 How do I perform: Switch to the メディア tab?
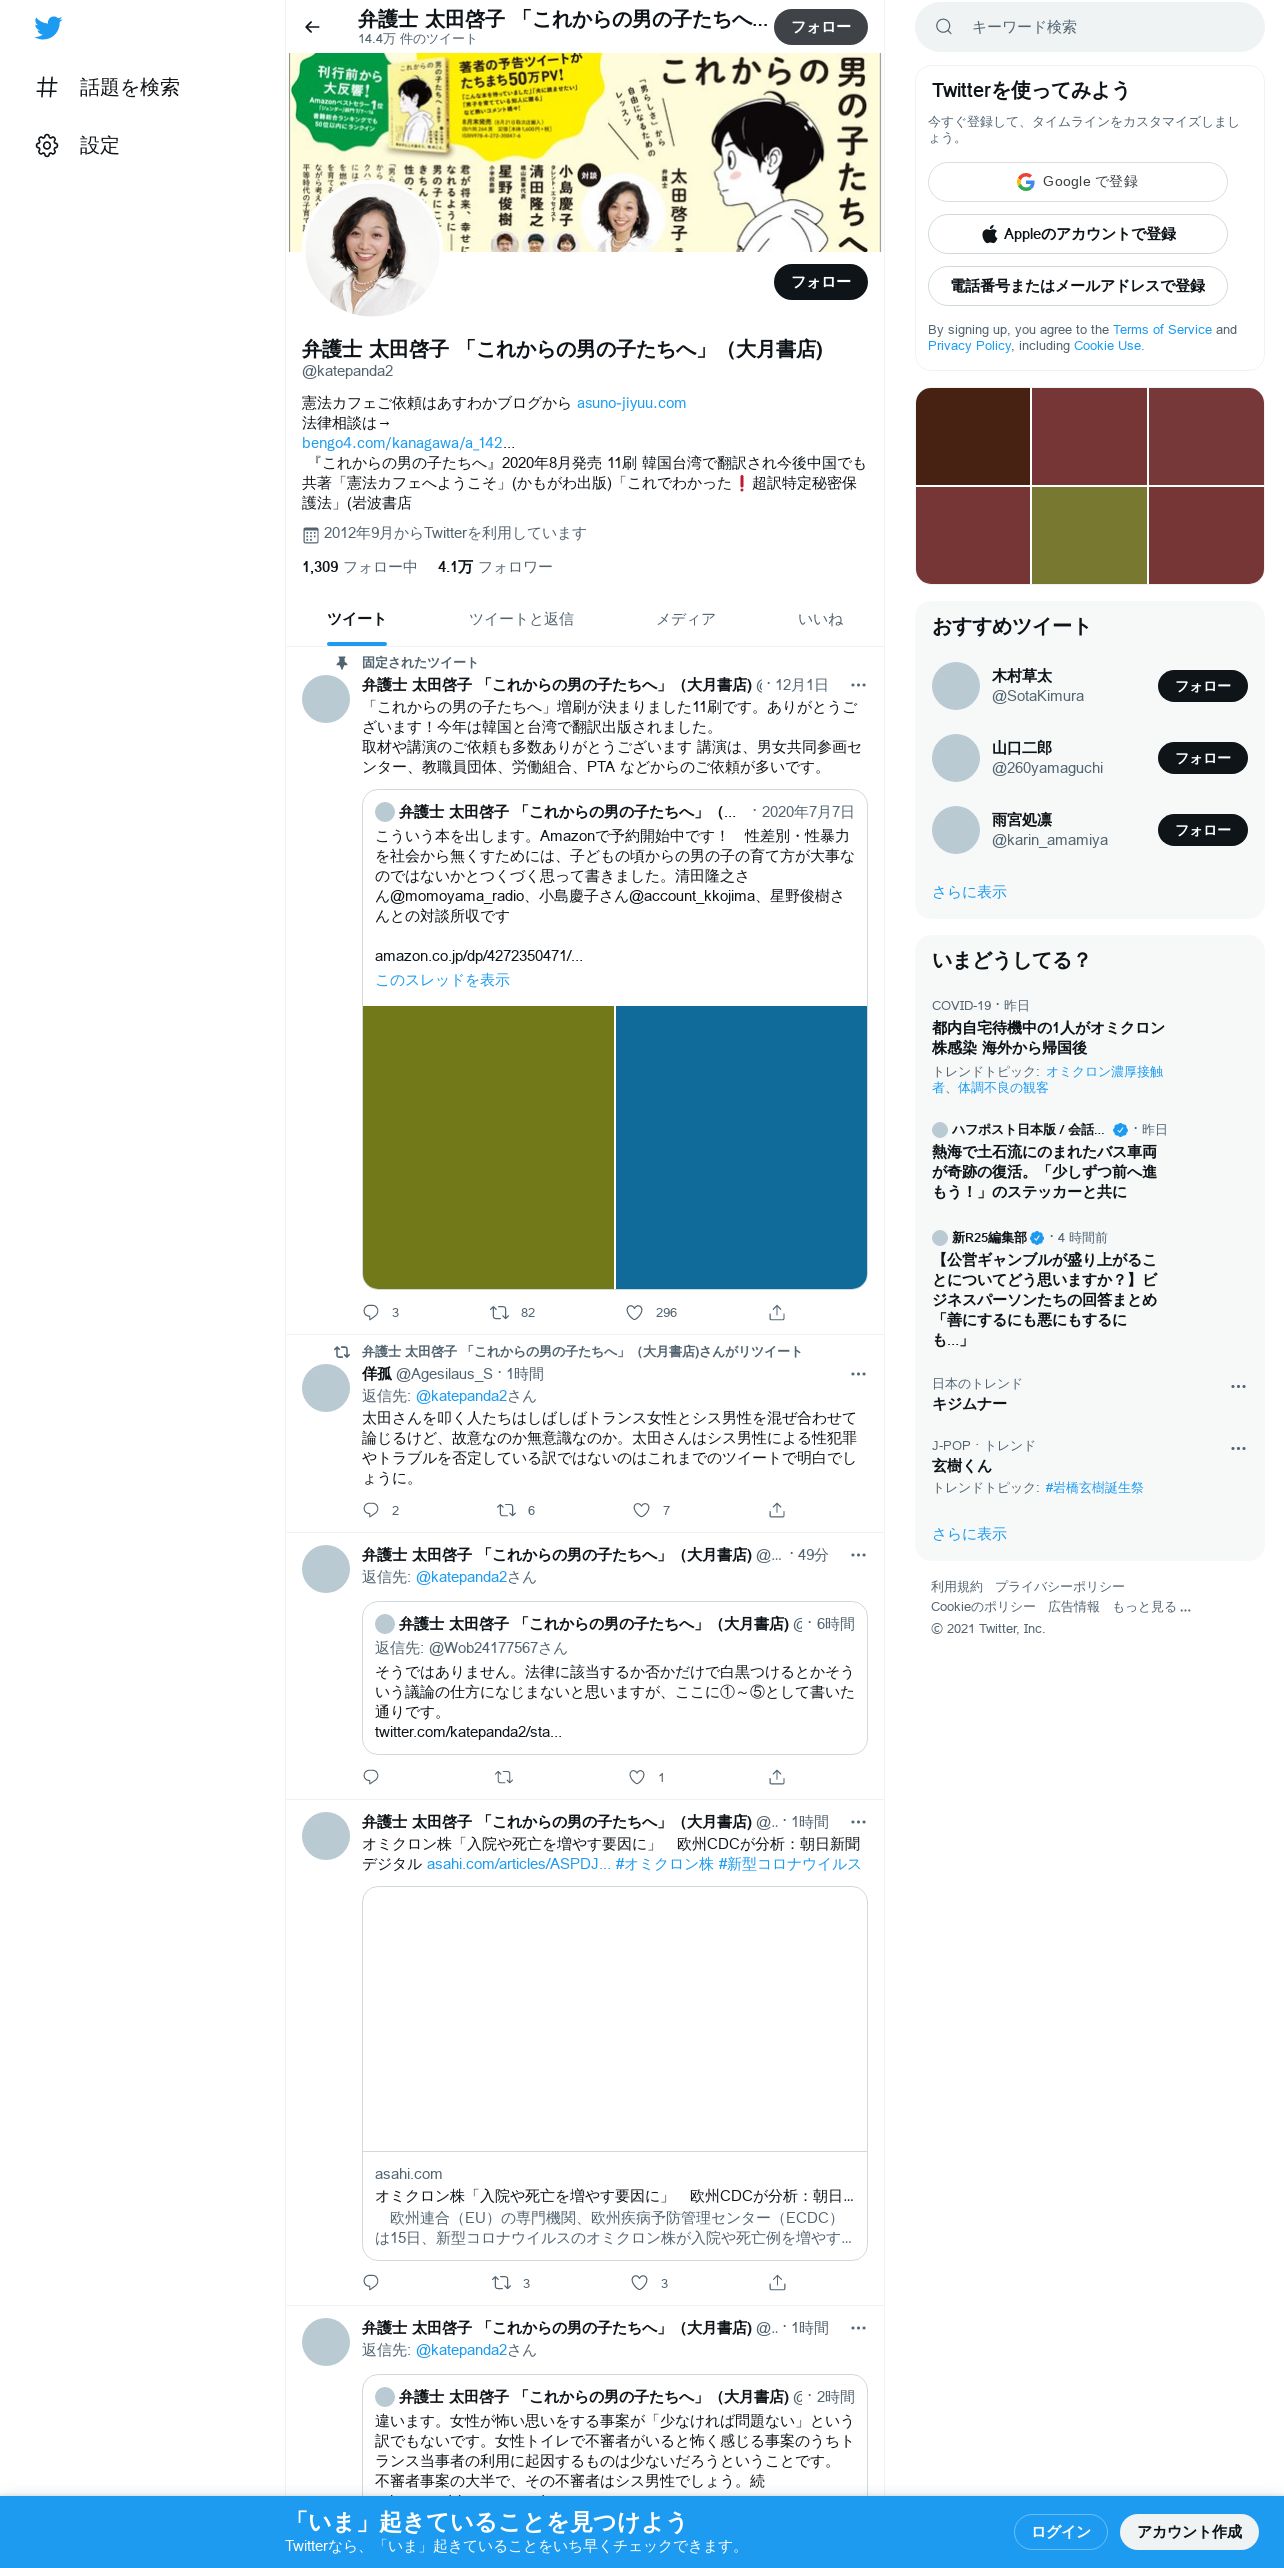coord(686,619)
